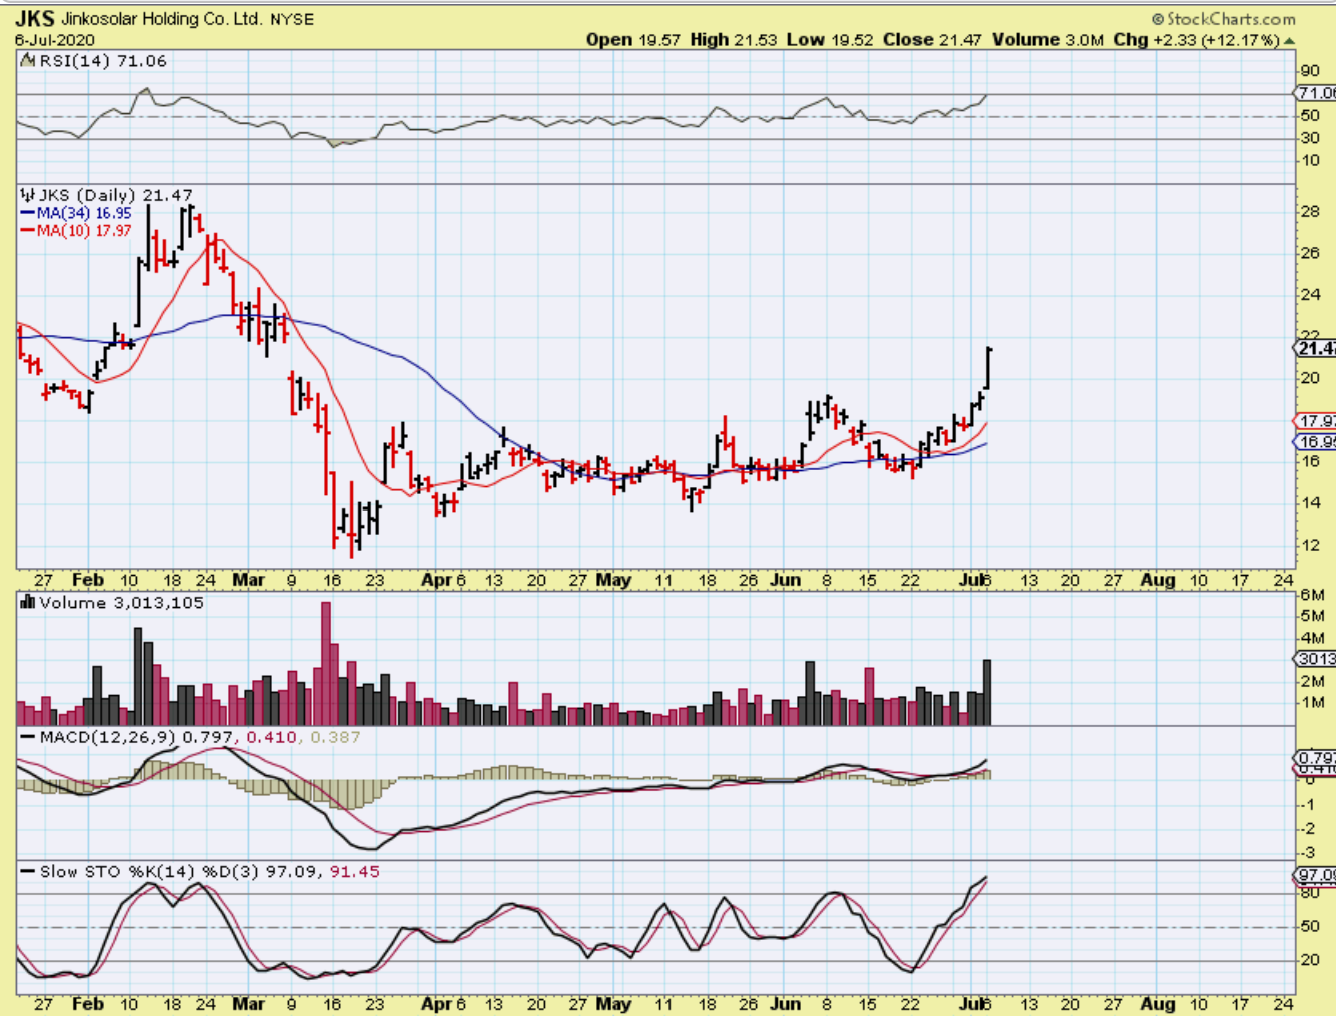Click the 4M label on the volume scale
The width and height of the screenshot is (1336, 1016).
pos(1312,638)
